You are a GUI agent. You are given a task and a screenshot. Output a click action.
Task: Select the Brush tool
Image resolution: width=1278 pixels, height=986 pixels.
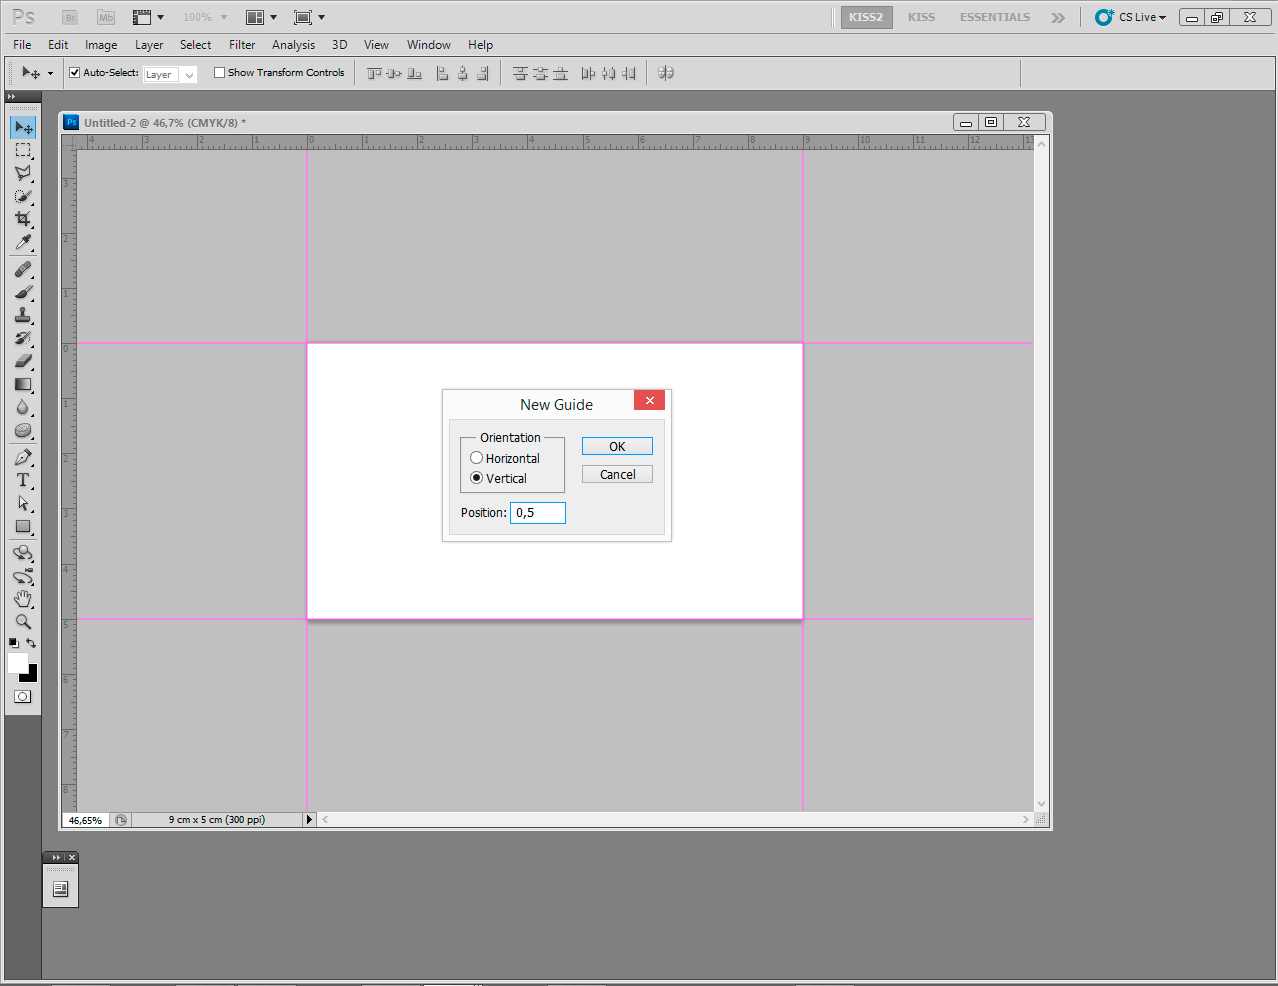(x=23, y=292)
